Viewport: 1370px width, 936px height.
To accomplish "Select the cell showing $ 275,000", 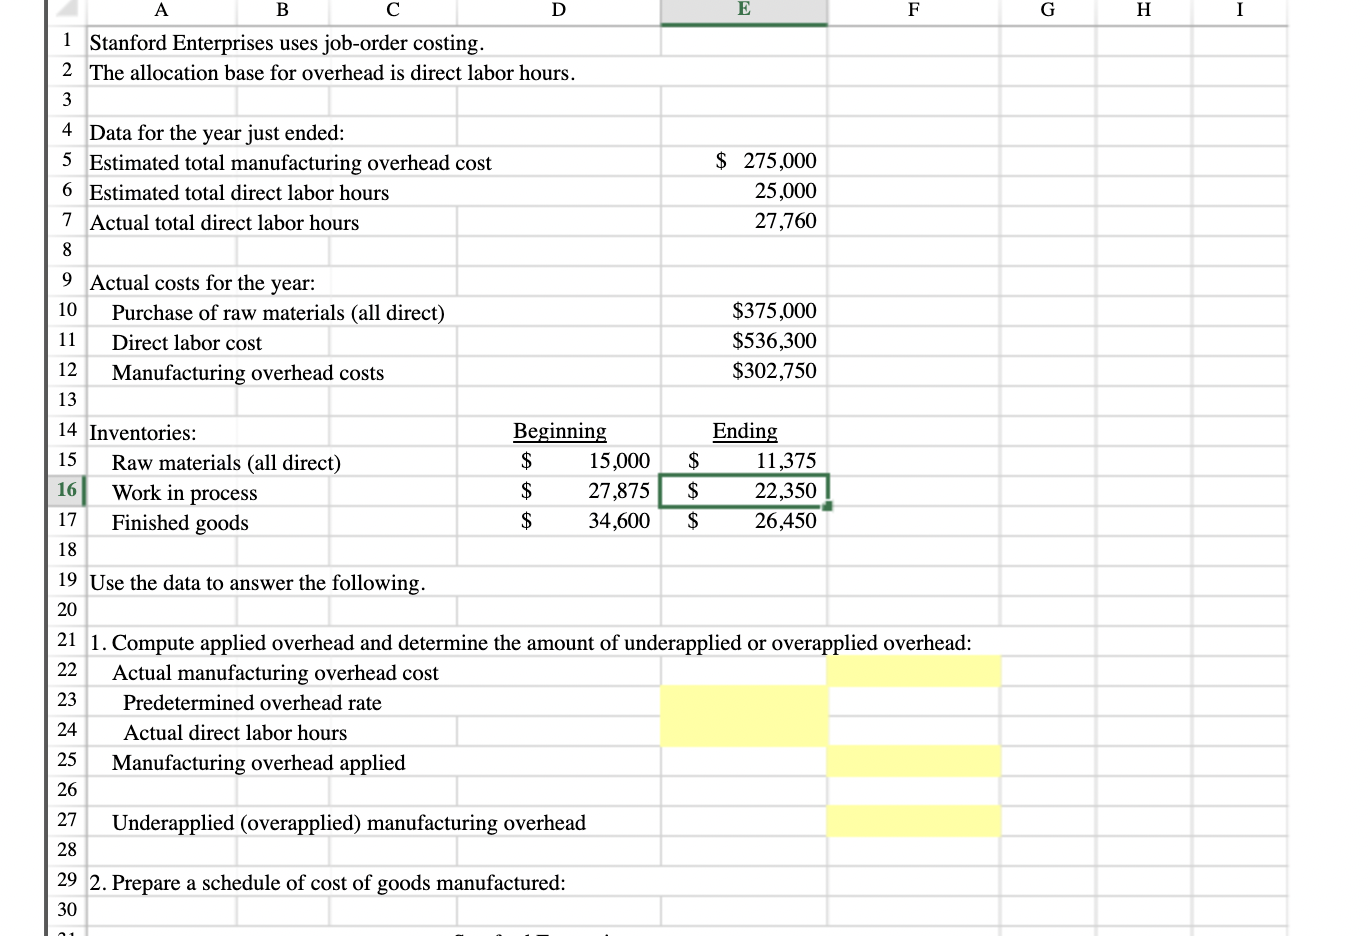I will point(743,160).
